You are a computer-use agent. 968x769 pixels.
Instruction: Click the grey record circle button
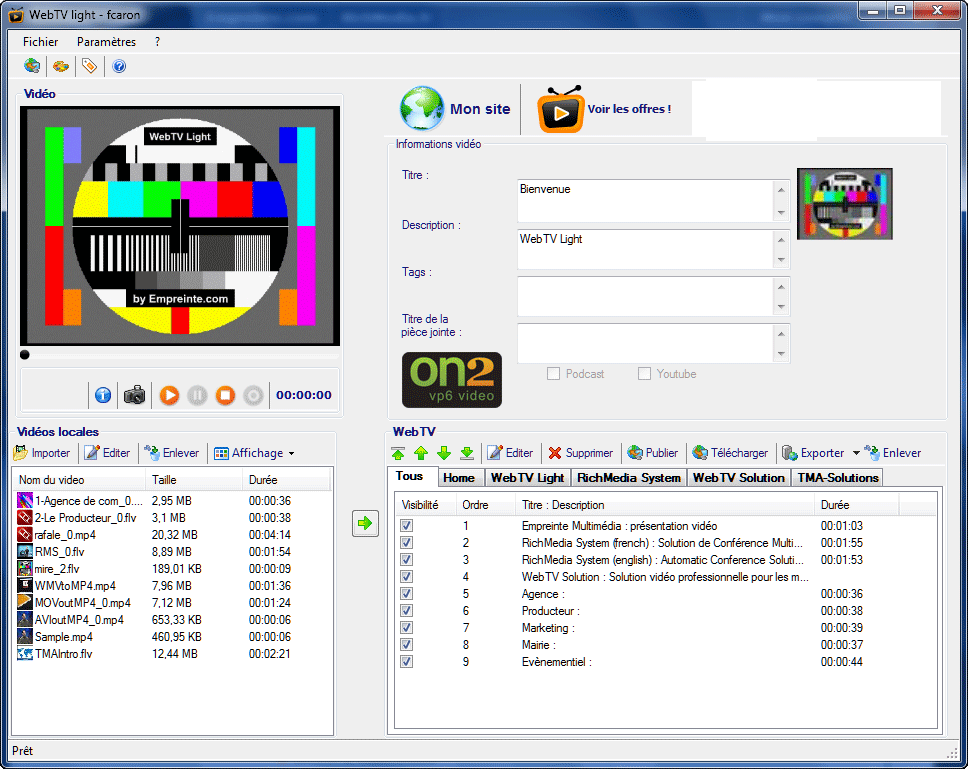point(253,395)
